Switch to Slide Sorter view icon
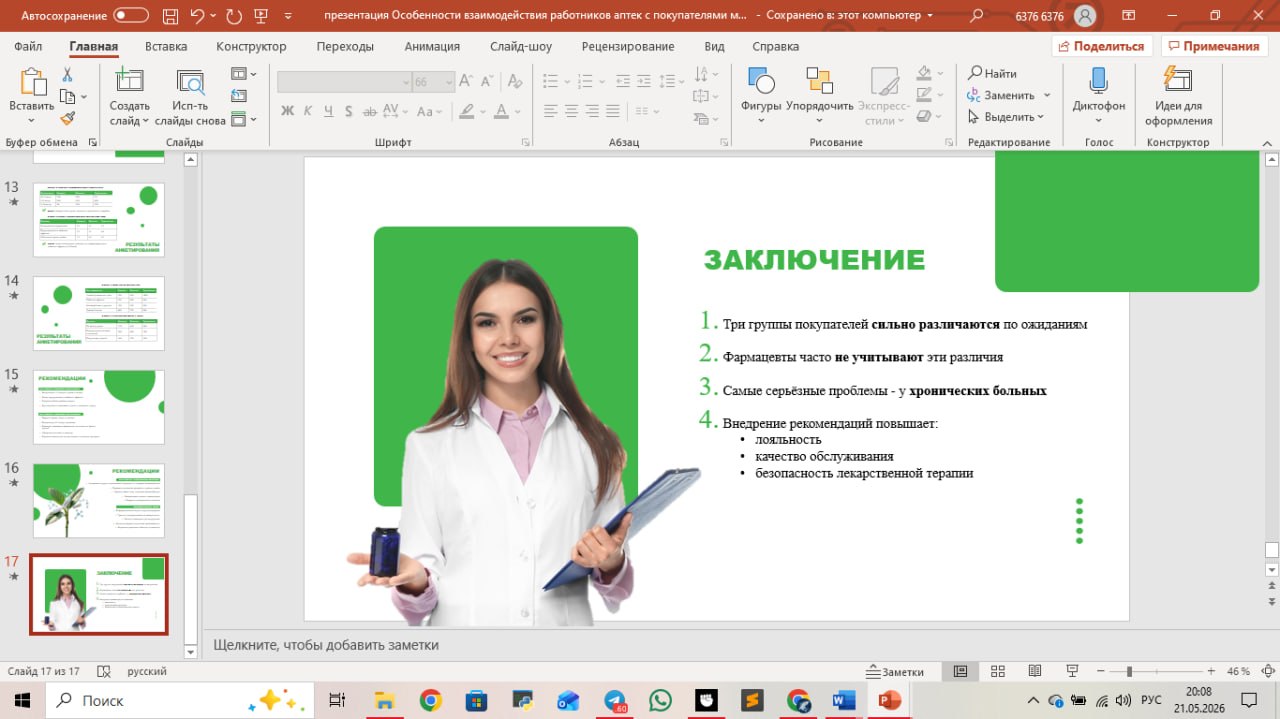The image size is (1280, 719). point(997,671)
